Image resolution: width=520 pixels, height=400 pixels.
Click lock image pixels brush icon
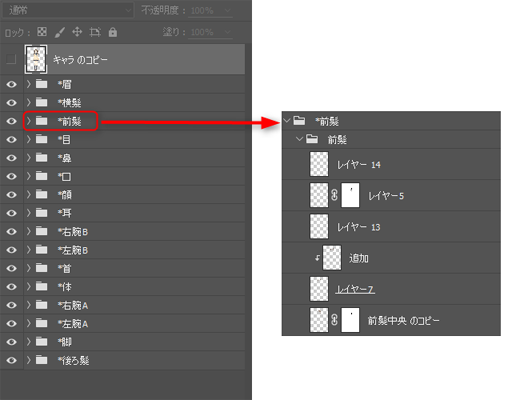[x=60, y=32]
